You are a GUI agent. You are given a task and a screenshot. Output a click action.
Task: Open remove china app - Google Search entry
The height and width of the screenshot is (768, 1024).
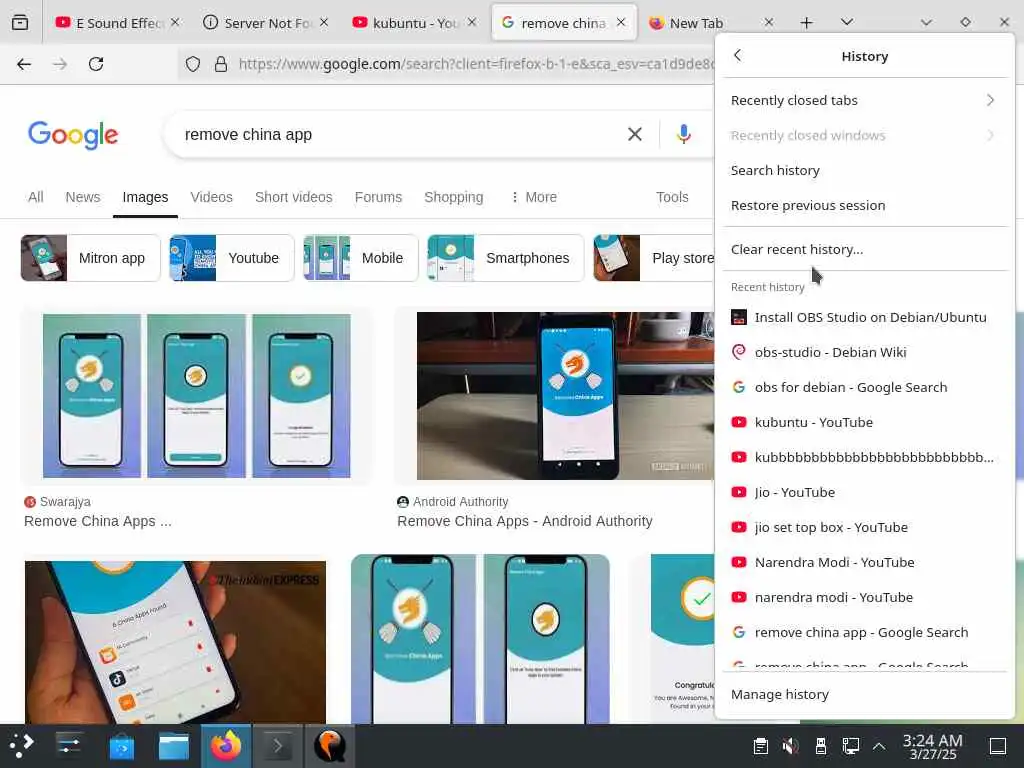865,632
